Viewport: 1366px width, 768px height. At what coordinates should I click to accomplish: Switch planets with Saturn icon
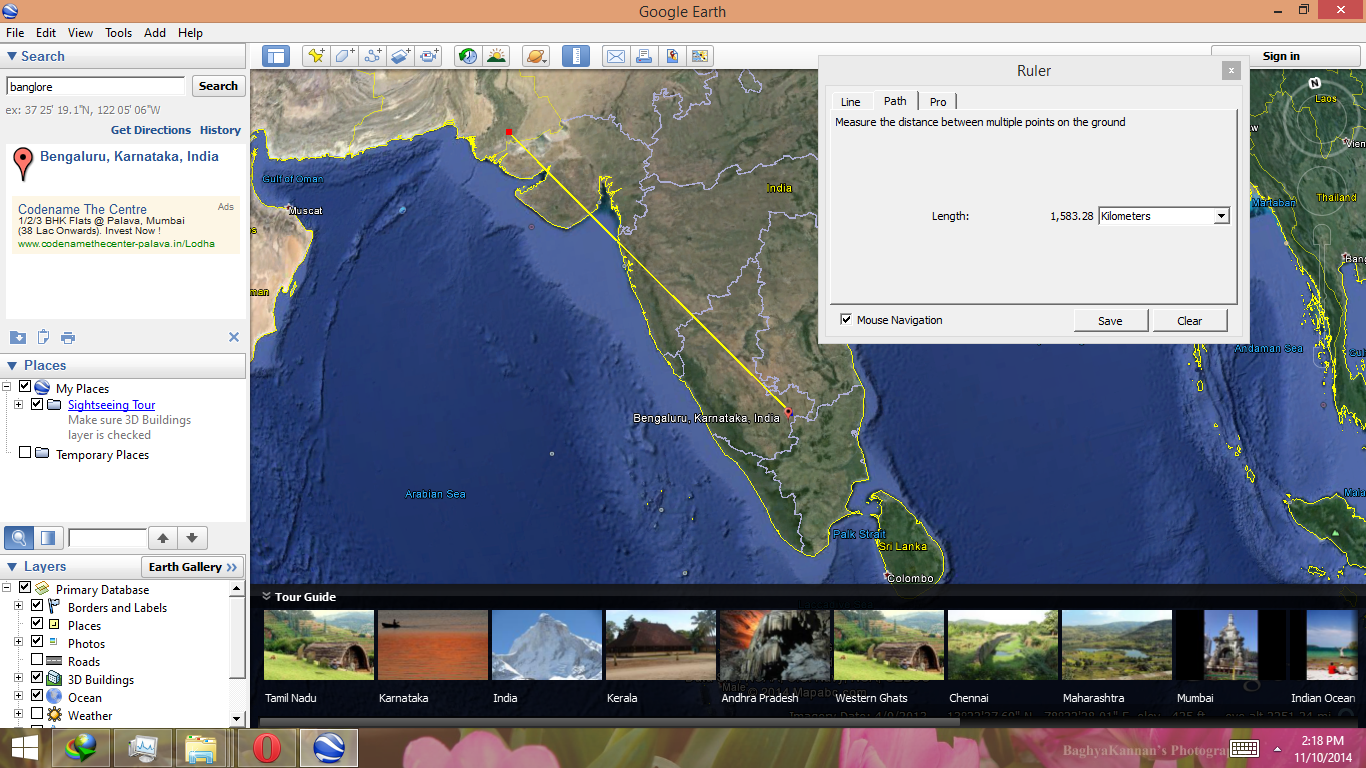536,56
